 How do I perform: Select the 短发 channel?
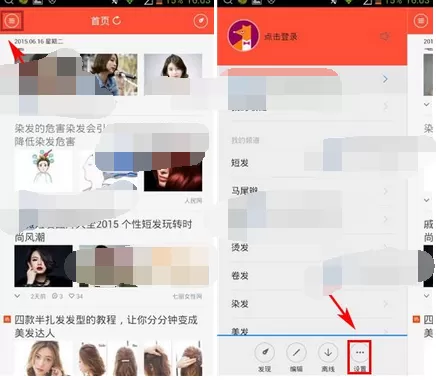tap(240, 163)
